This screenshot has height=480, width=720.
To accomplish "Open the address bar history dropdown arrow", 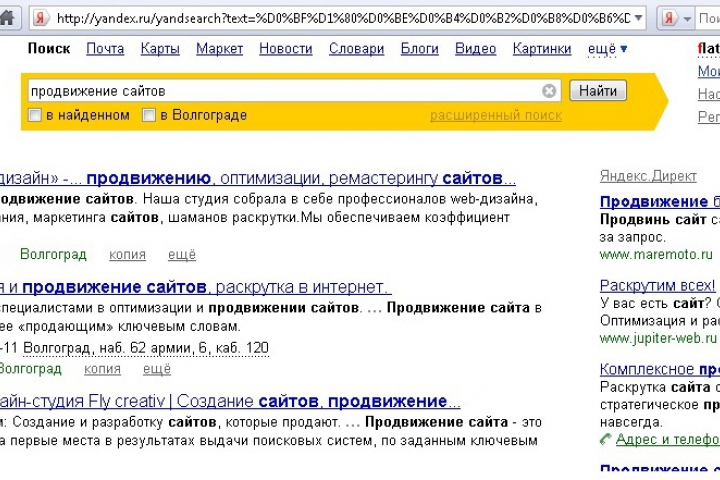I will tap(638, 18).
